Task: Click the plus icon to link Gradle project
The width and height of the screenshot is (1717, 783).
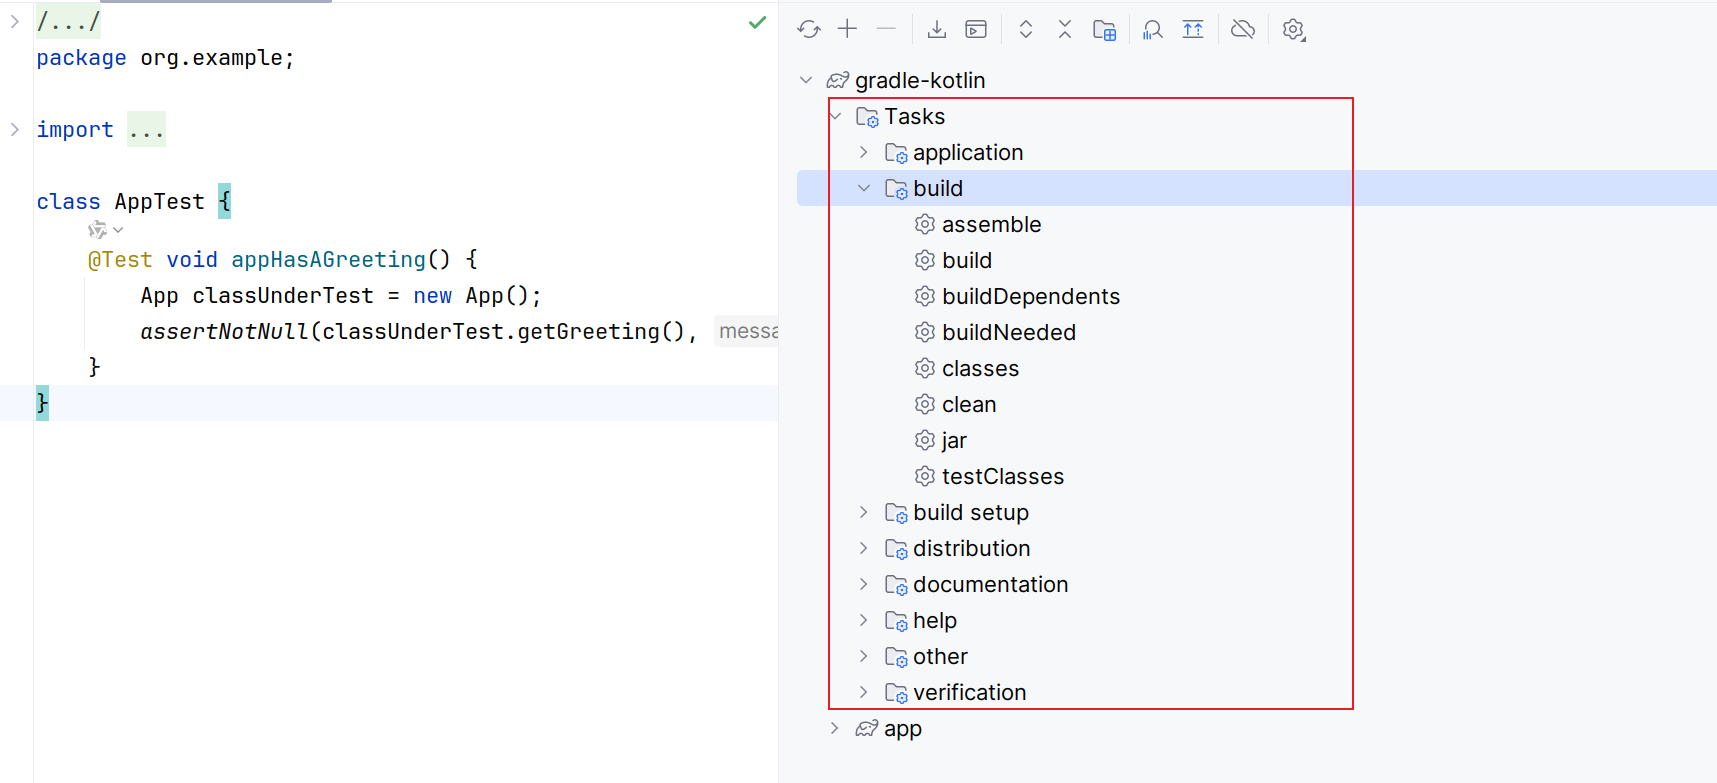Action: (847, 29)
